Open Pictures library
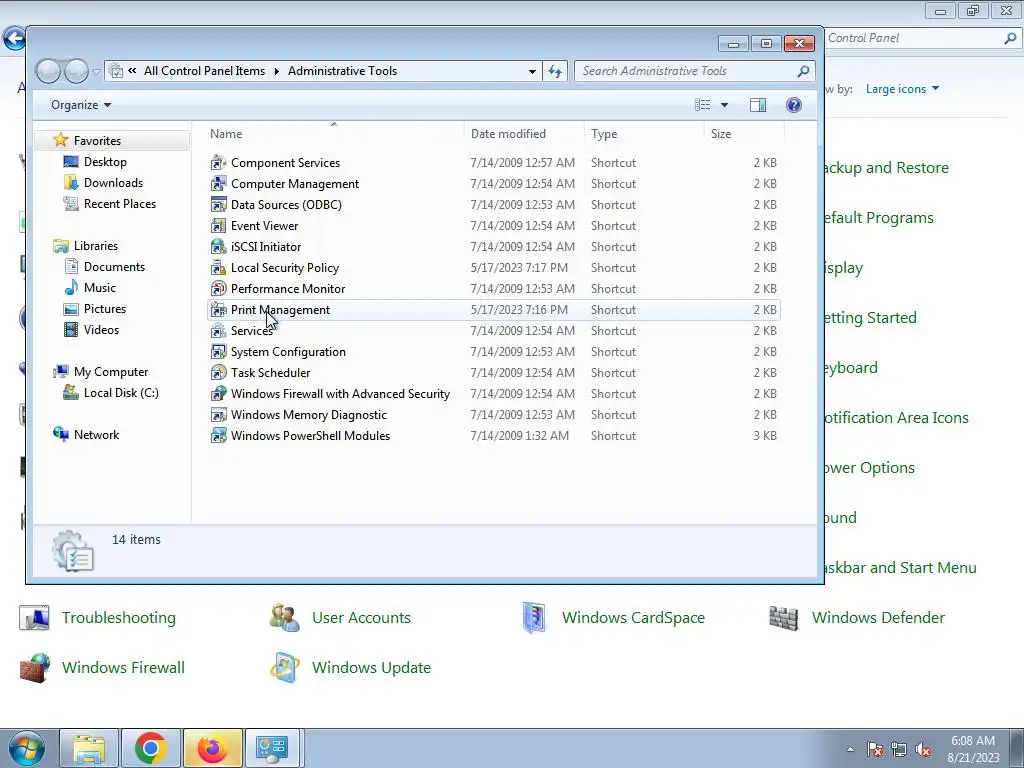The width and height of the screenshot is (1024, 768). coord(104,308)
